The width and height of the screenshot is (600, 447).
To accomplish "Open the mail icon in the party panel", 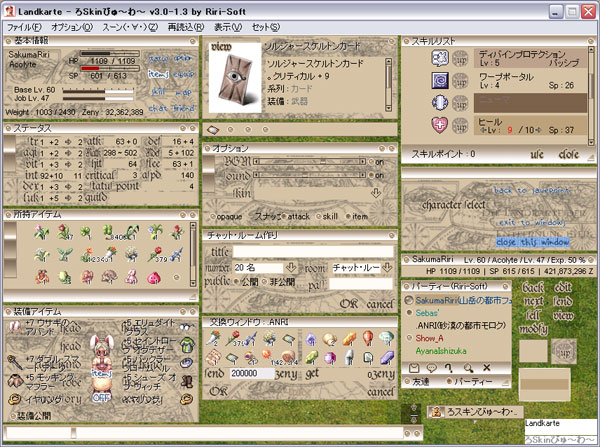I will pos(414,368).
